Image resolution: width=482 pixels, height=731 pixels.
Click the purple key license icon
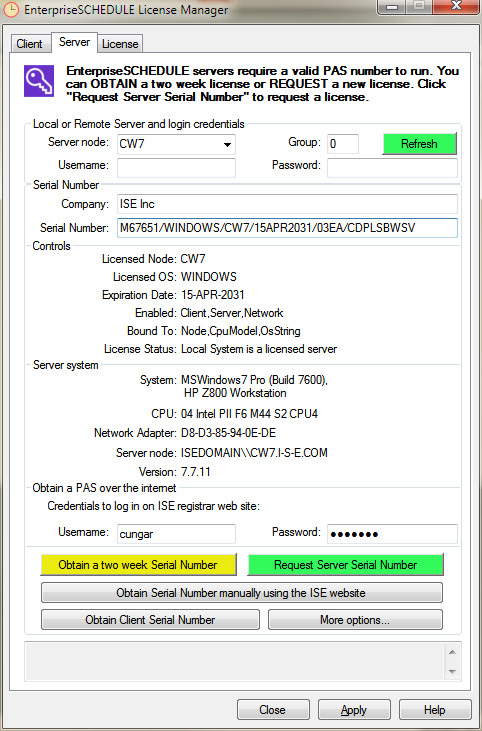[x=39, y=81]
